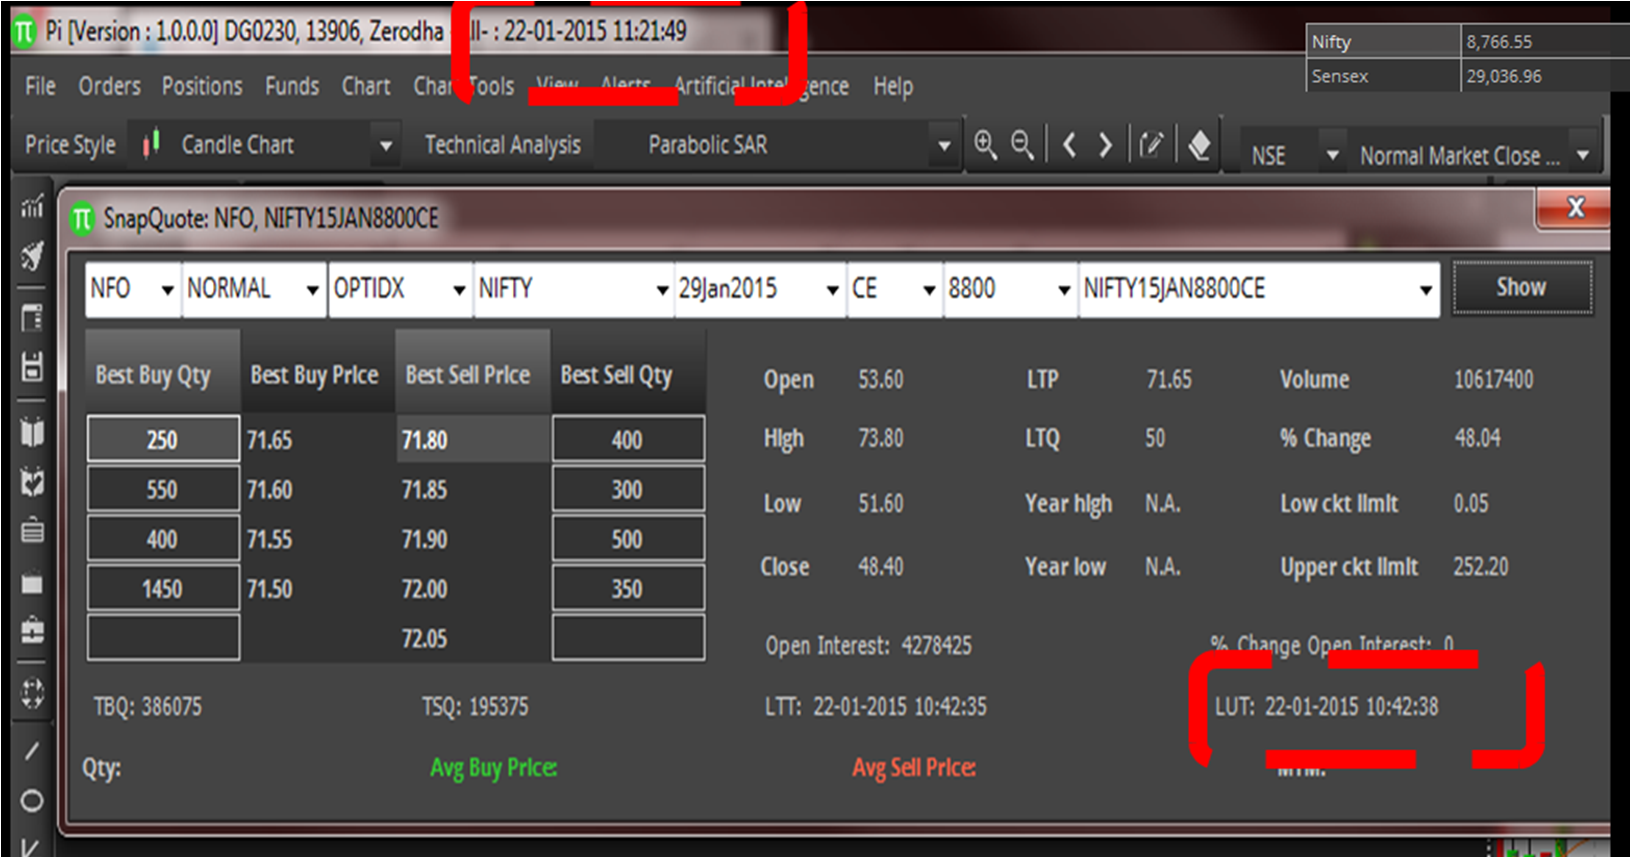This screenshot has height=858, width=1631.
Task: Open the Candle Chart style dropdown
Action: point(385,146)
